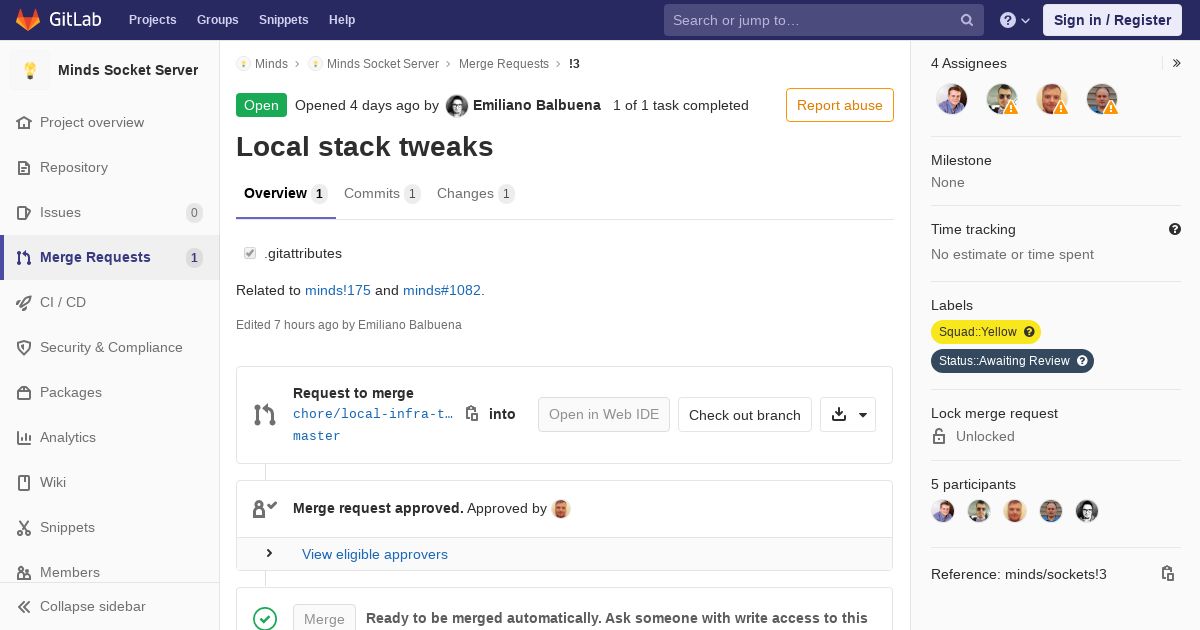The height and width of the screenshot is (630, 1200).
Task: Click the Squad::Yellow label
Action: [977, 332]
